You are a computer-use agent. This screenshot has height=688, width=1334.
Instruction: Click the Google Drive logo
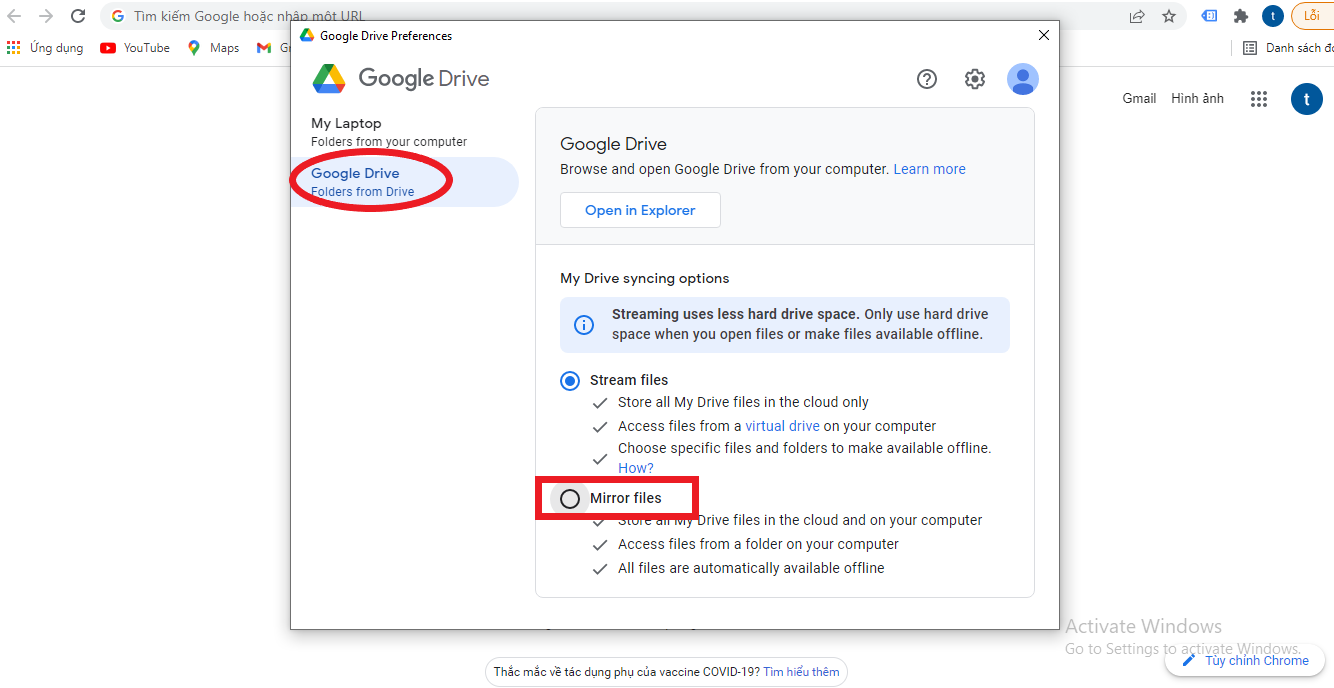click(x=401, y=78)
